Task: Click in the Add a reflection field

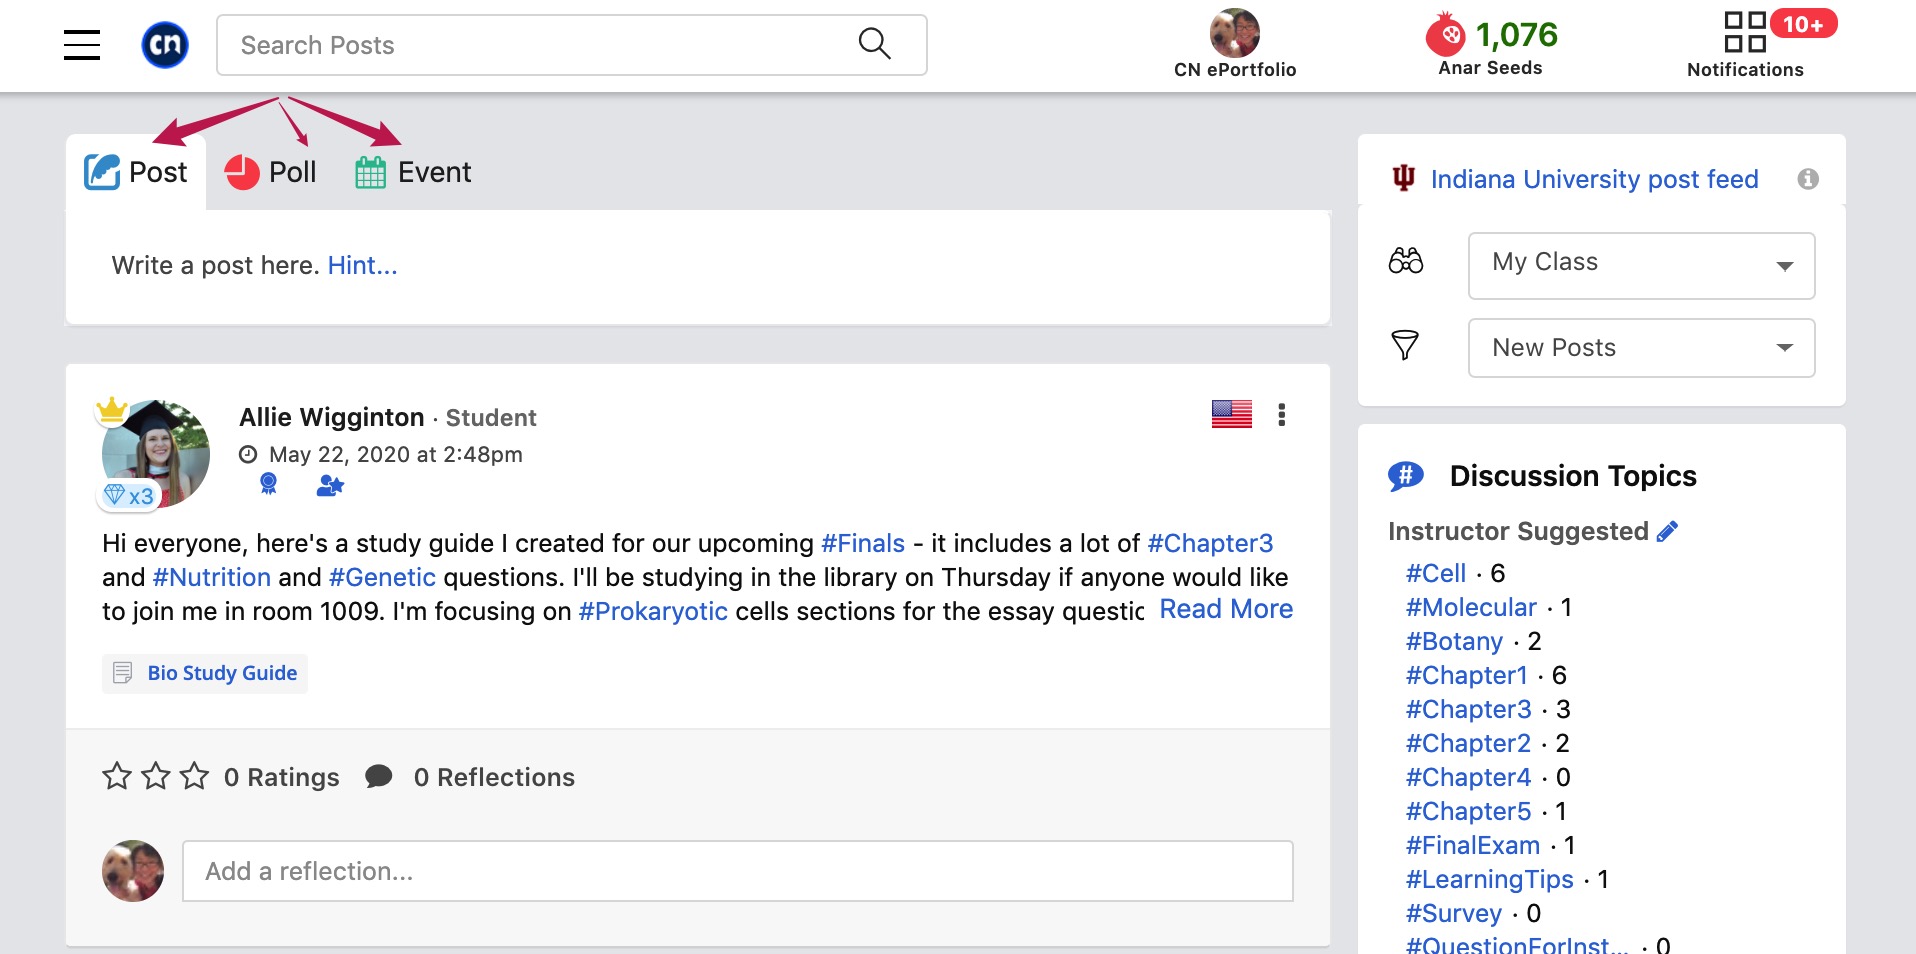Action: (737, 871)
